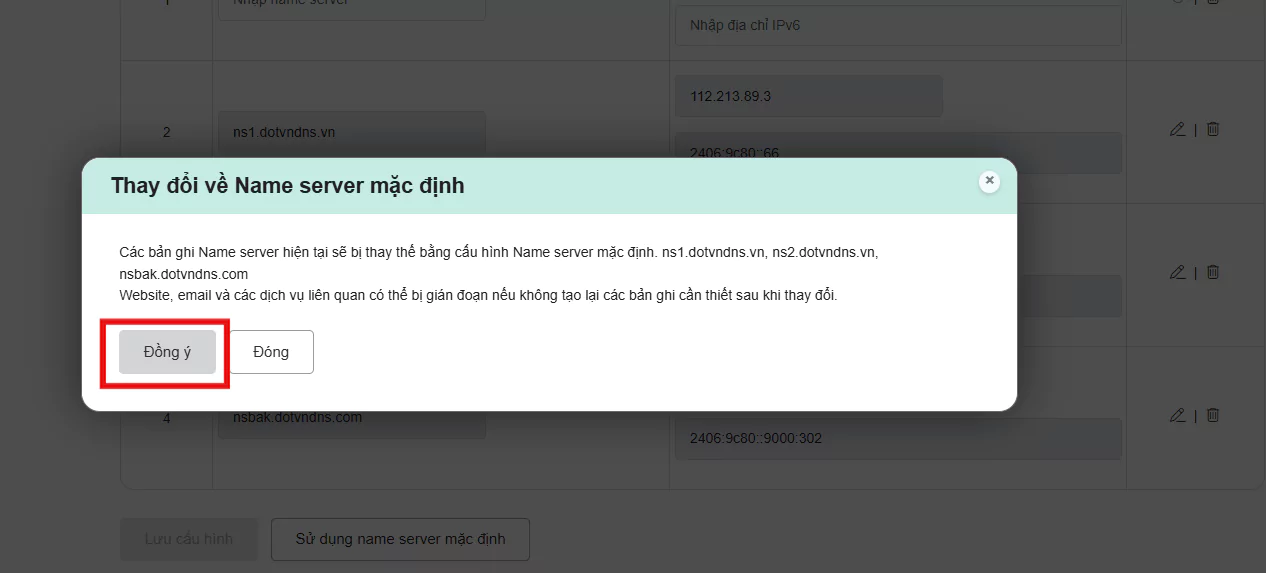1266x573 pixels.
Task: Click the 2406:9c80::66 IPv6 field
Action: 898,150
